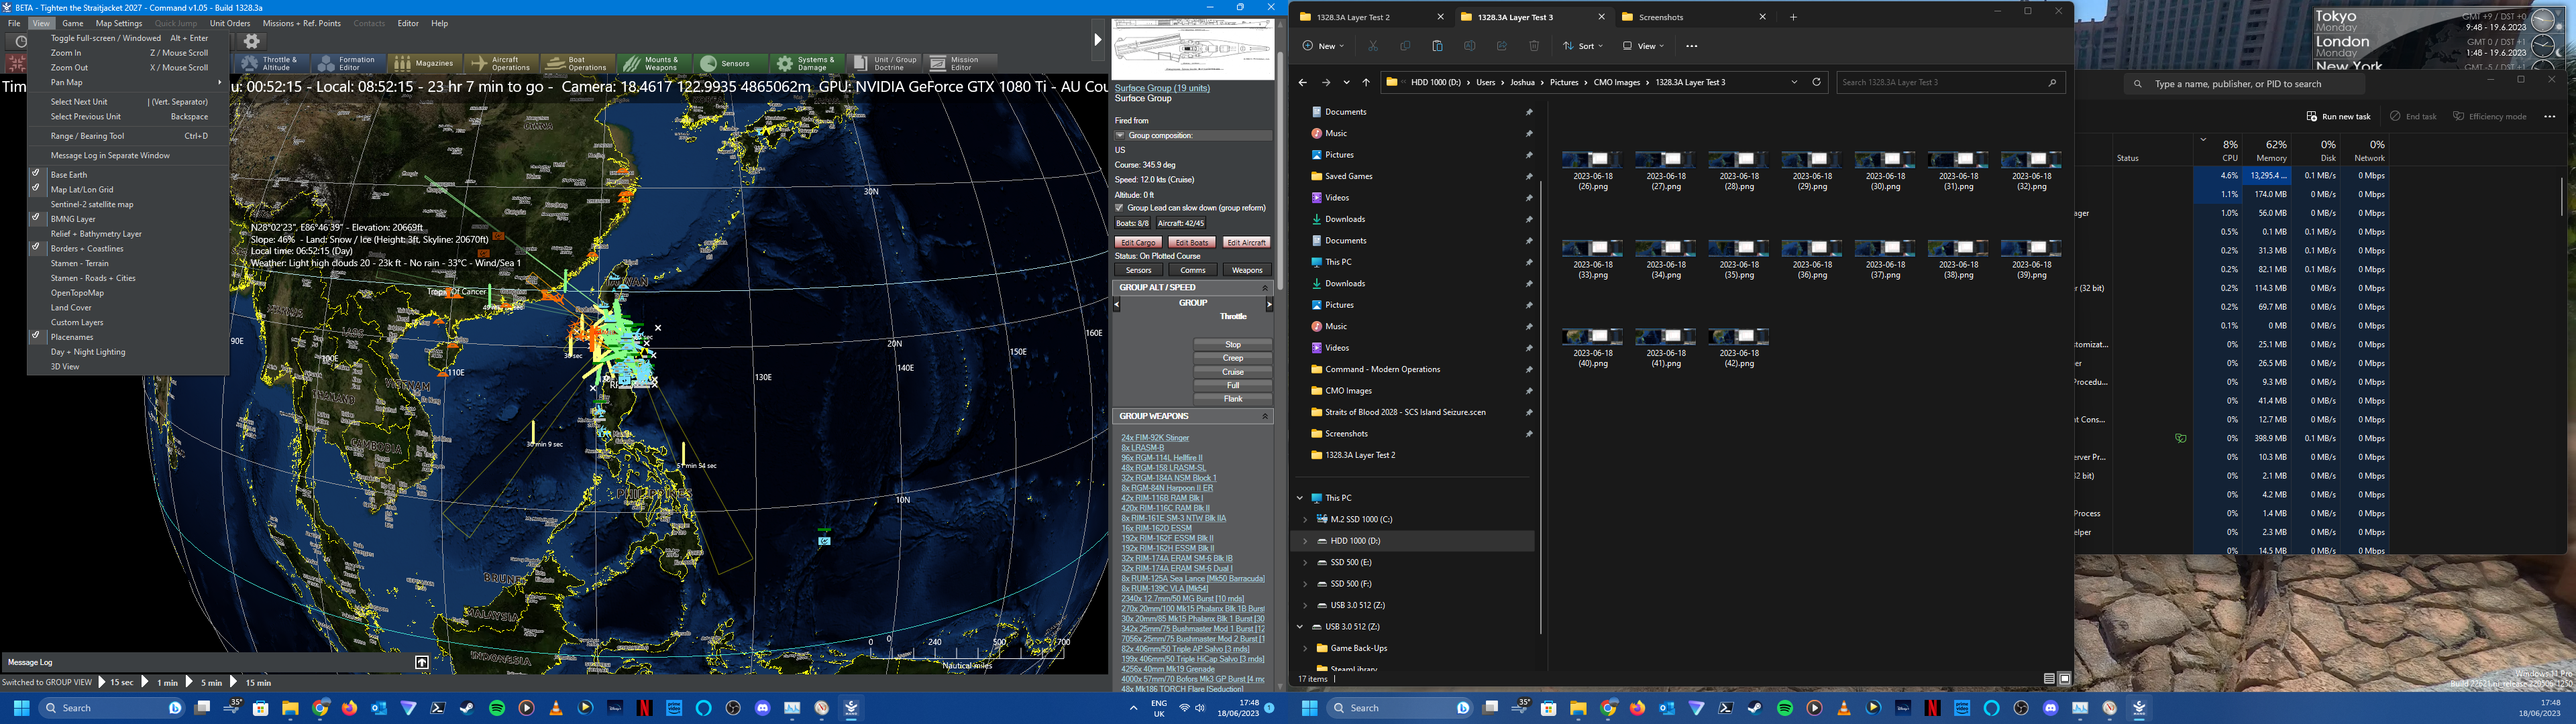
Task: Click the Rename icon in File Explorer toolbar
Action: [x=1469, y=46]
